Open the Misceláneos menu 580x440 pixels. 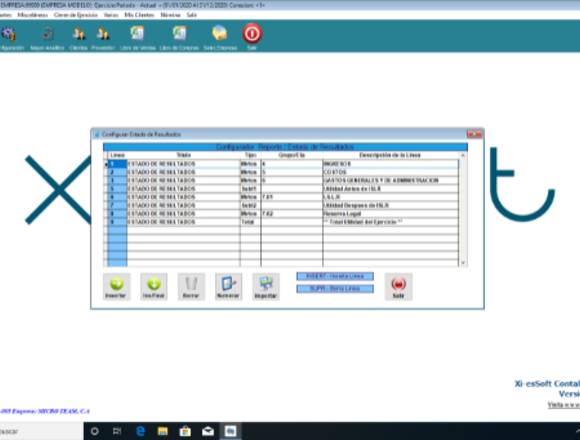33,15
